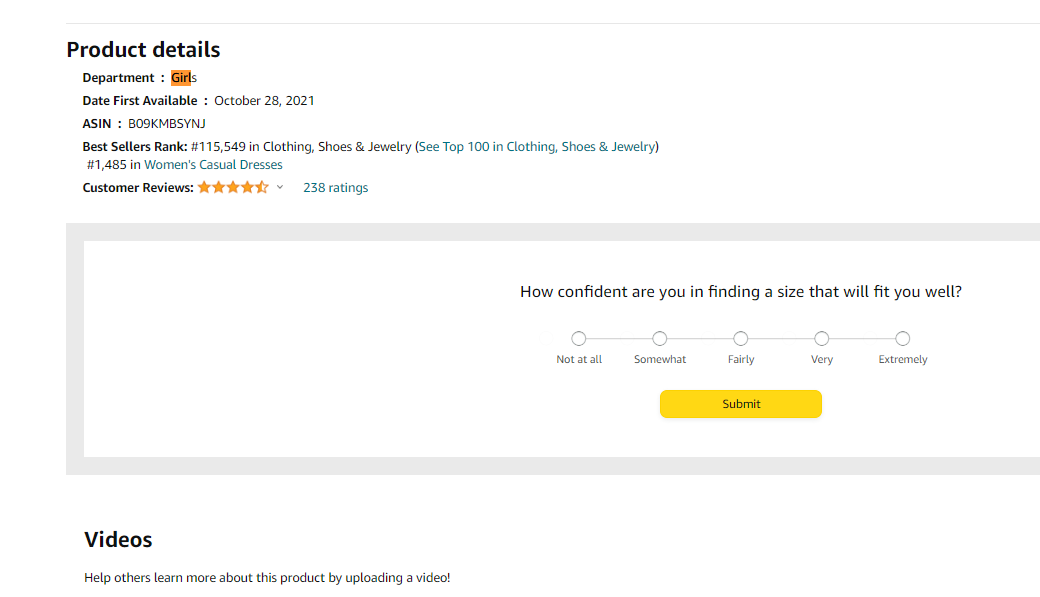Click the upload a video help text
1040x597 pixels.
[267, 578]
